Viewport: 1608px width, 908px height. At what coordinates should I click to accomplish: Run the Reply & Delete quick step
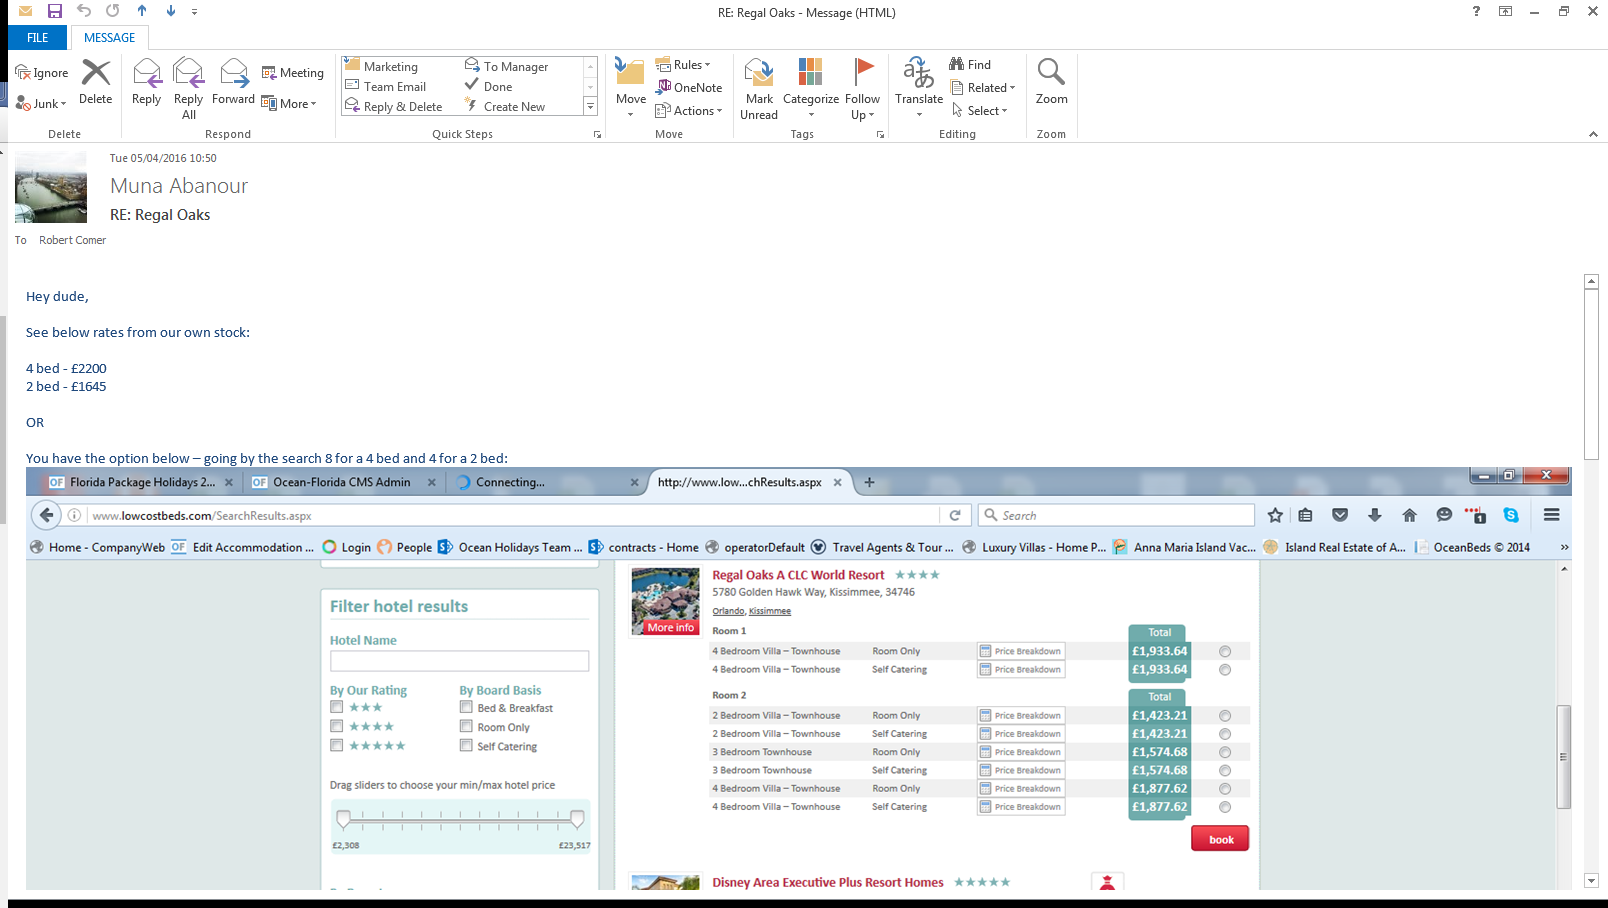(393, 107)
